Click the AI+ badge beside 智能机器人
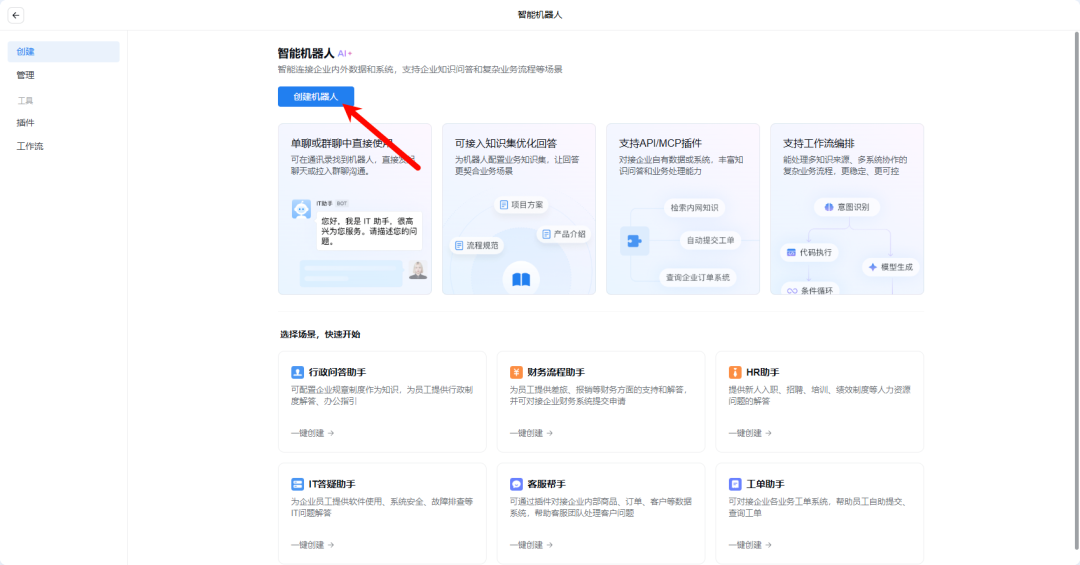The width and height of the screenshot is (1080, 565). click(x=344, y=53)
